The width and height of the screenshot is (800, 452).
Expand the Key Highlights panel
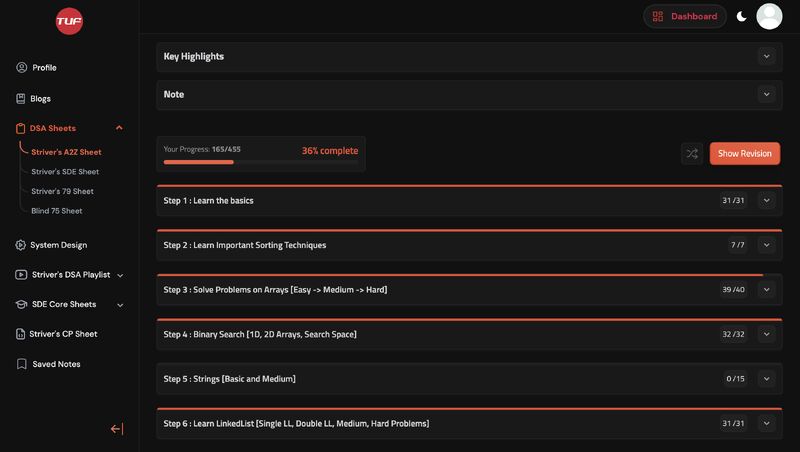766,56
